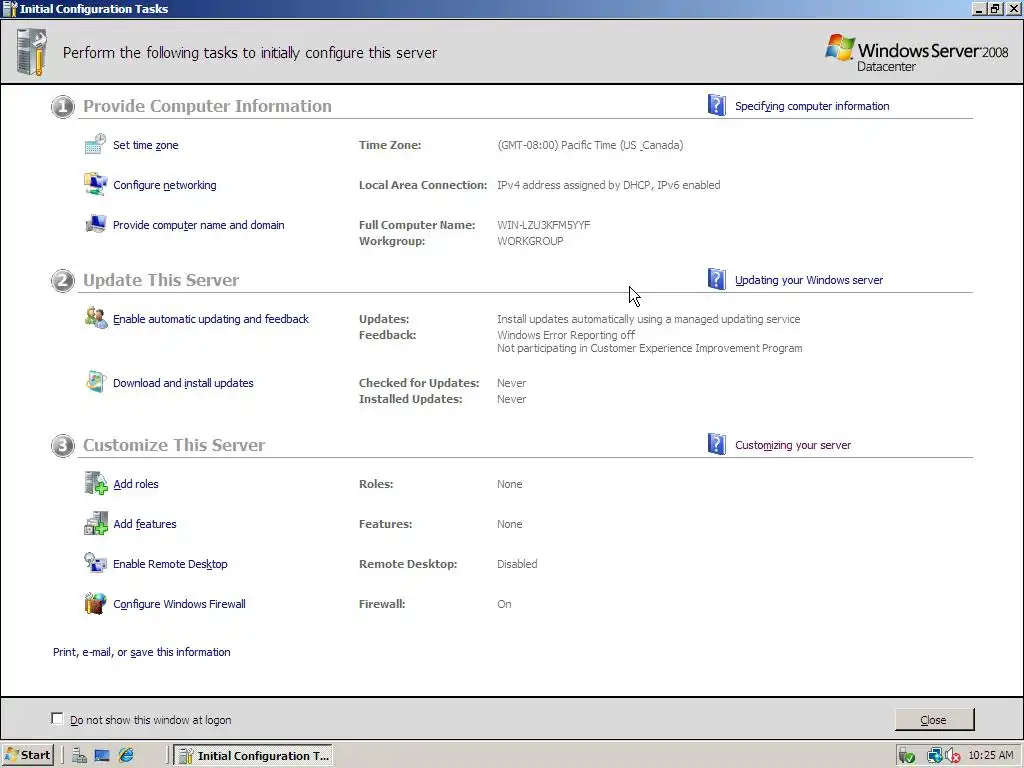The image size is (1024, 768).
Task: Launch Internet Explorer from quick launch
Action: [x=126, y=756]
